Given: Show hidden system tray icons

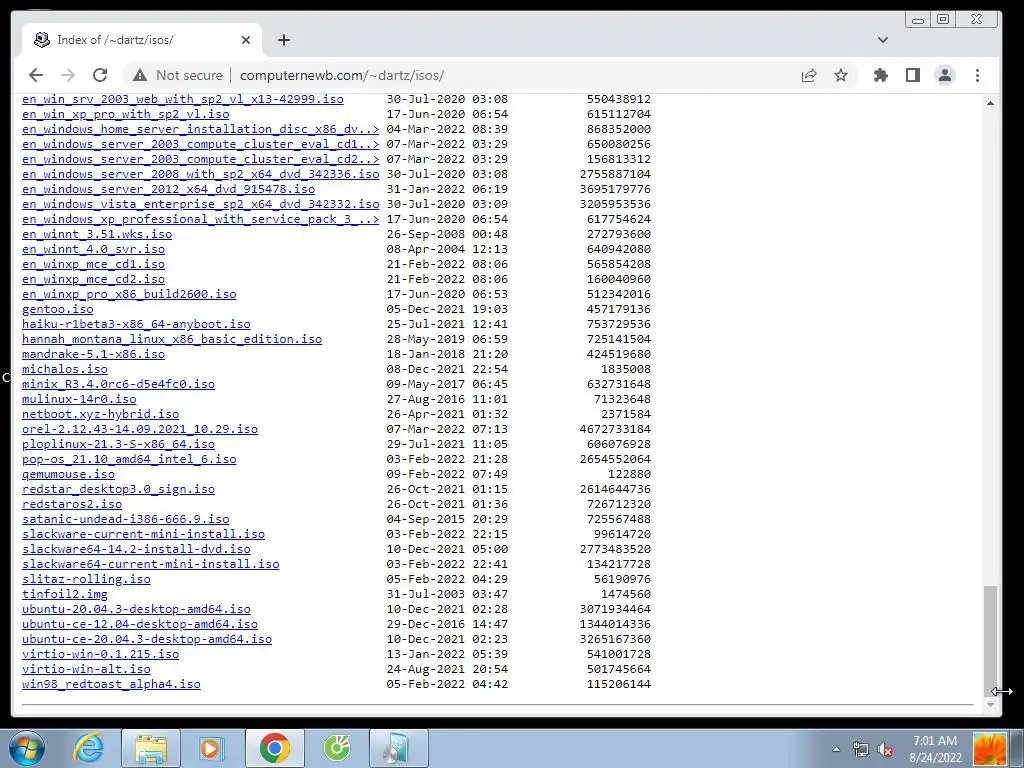Looking at the screenshot, I should tap(836, 749).
